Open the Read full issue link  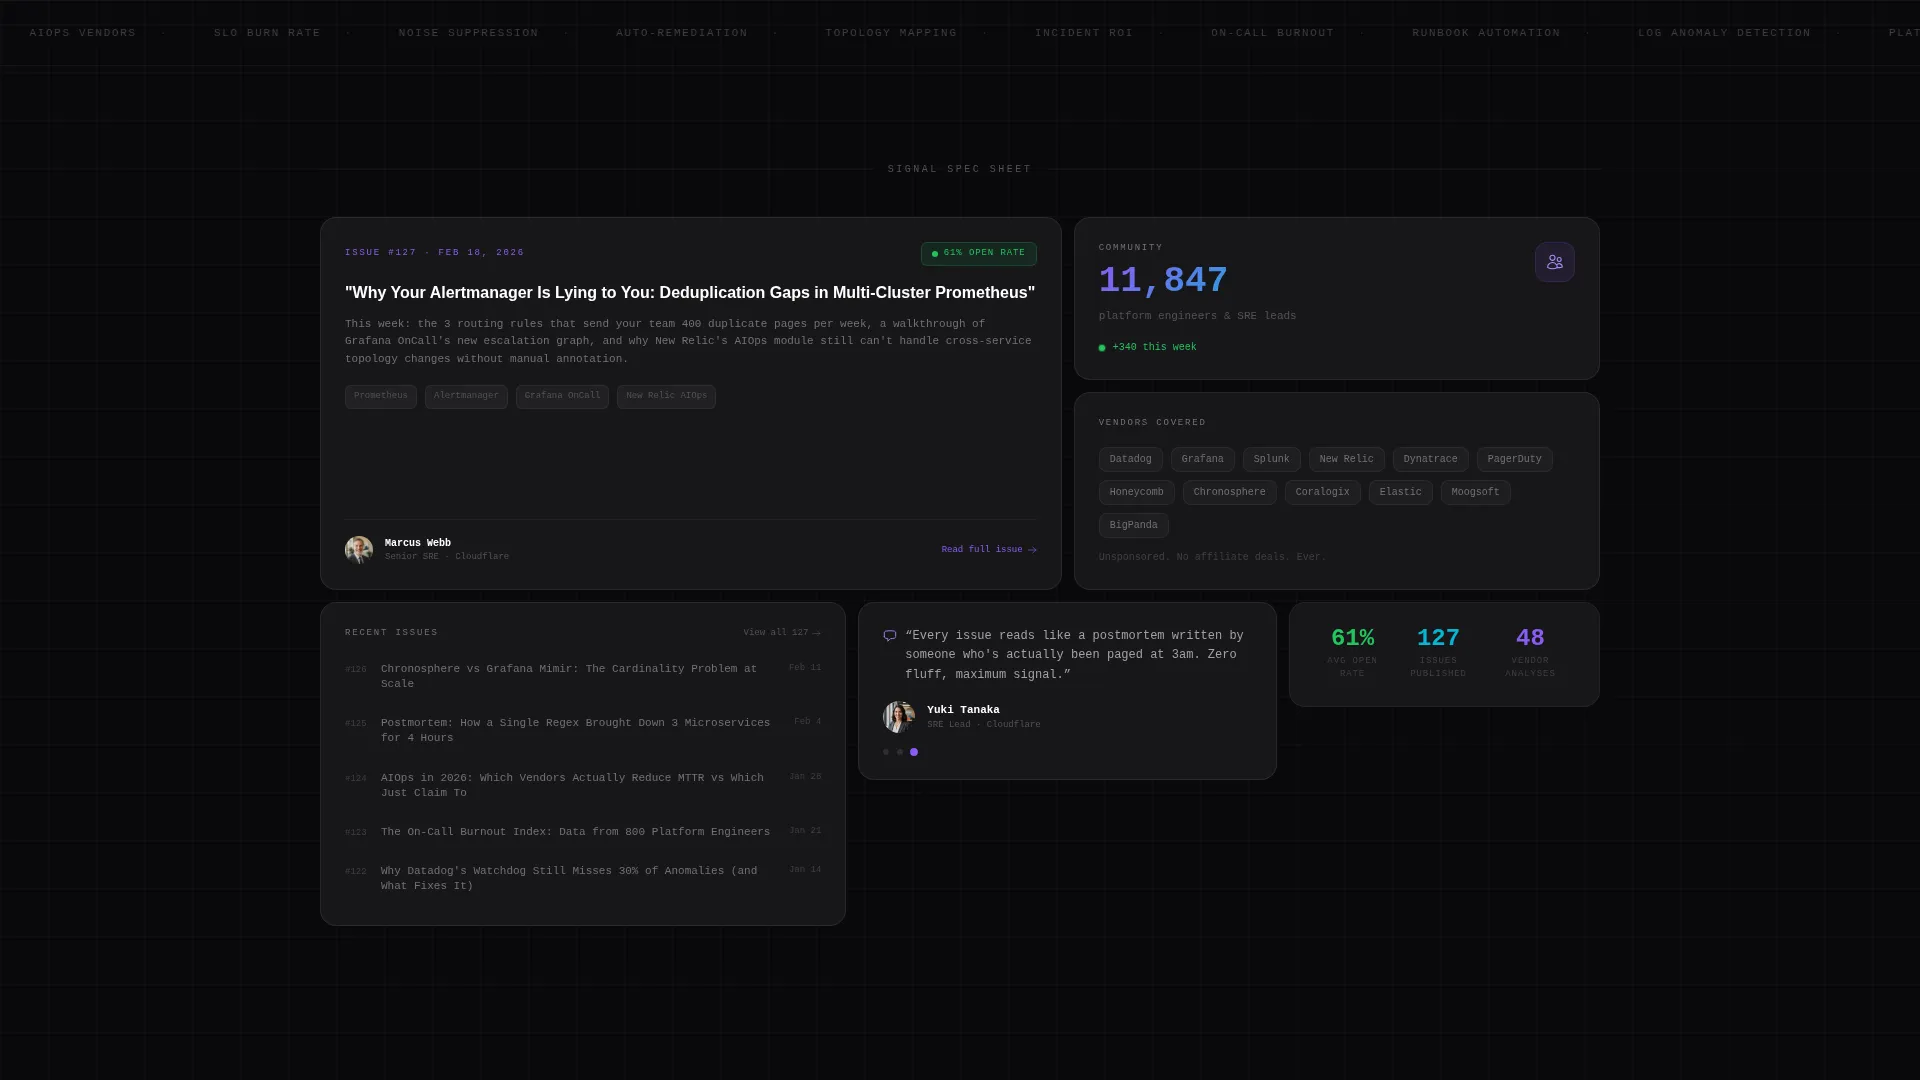click(x=989, y=550)
